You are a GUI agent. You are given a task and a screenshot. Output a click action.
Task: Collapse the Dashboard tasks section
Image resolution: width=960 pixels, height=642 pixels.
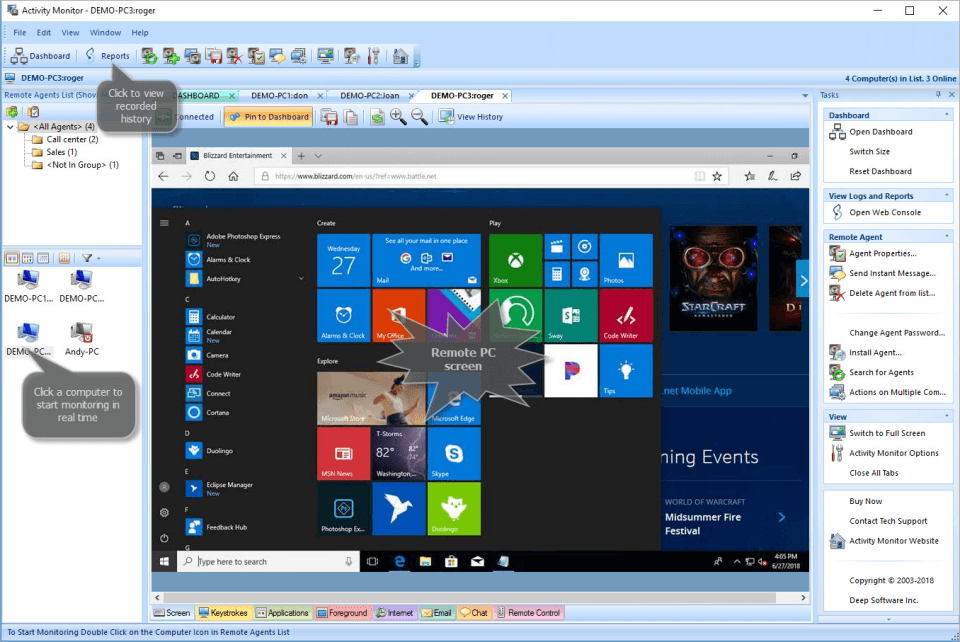point(949,114)
